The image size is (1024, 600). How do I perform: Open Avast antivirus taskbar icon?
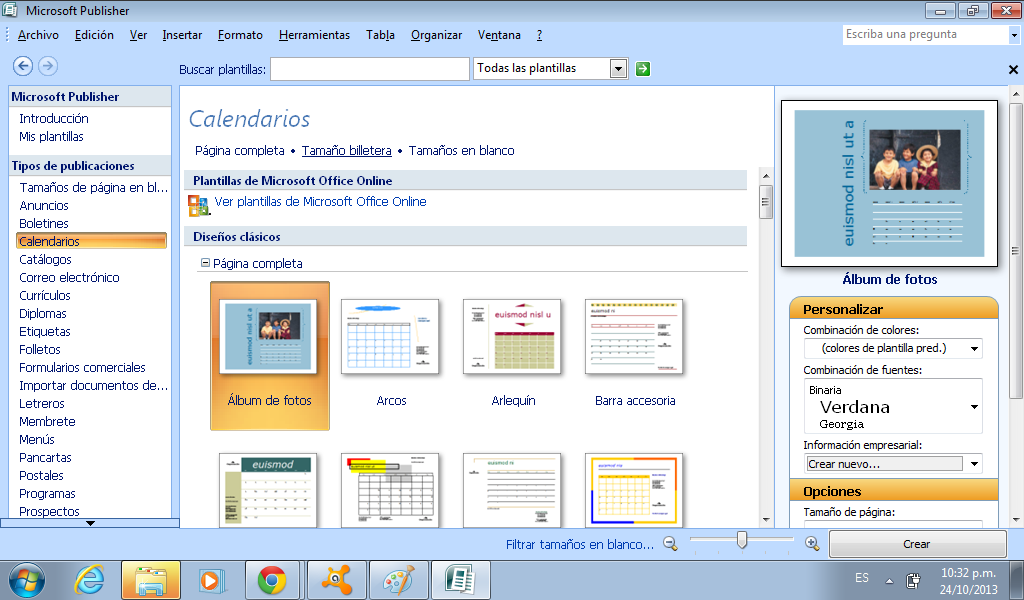tap(336, 580)
